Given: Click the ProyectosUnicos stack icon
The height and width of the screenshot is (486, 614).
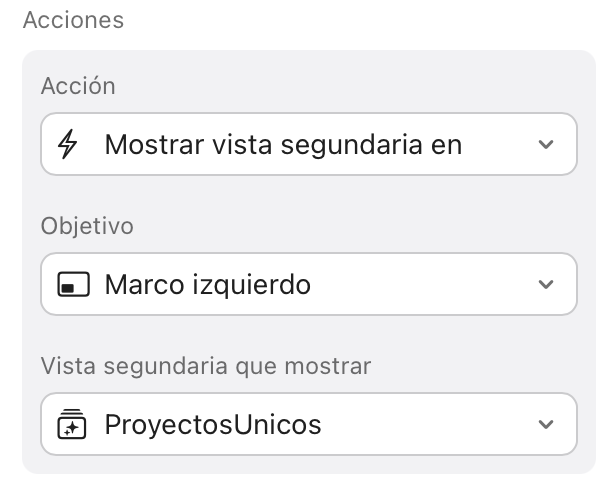Looking at the screenshot, I should click(68, 425).
